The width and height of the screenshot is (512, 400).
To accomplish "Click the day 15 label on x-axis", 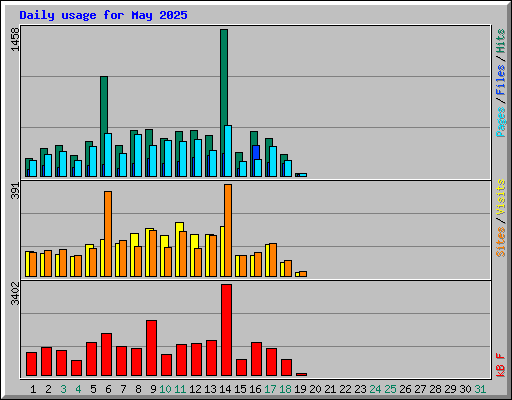I will click(x=240, y=389).
